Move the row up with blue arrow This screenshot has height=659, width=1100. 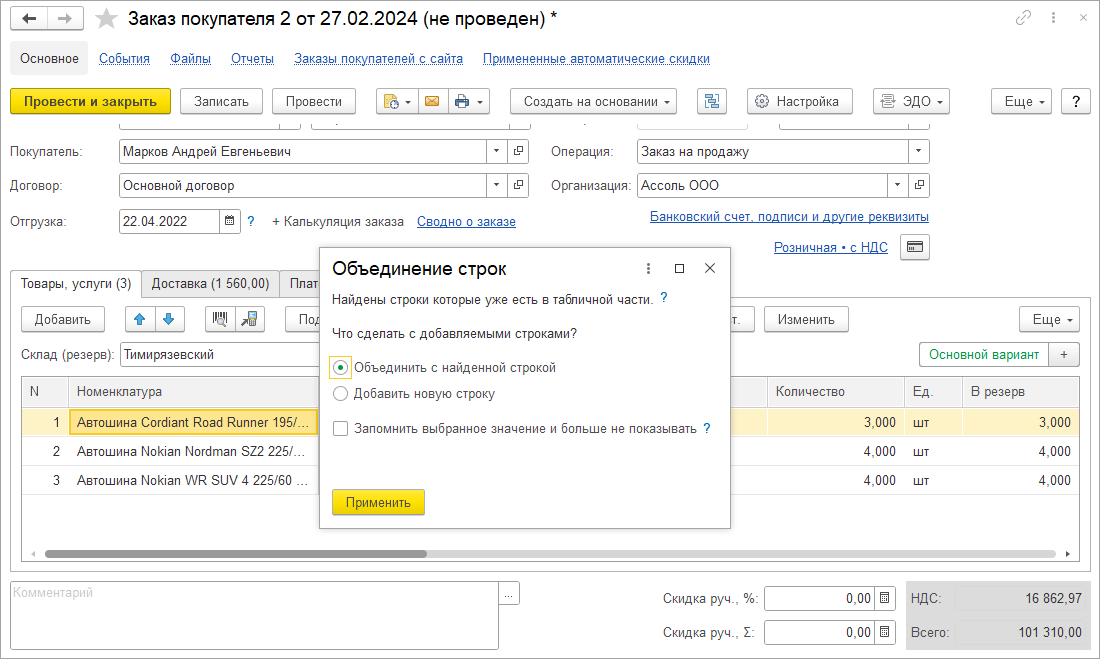coord(140,319)
